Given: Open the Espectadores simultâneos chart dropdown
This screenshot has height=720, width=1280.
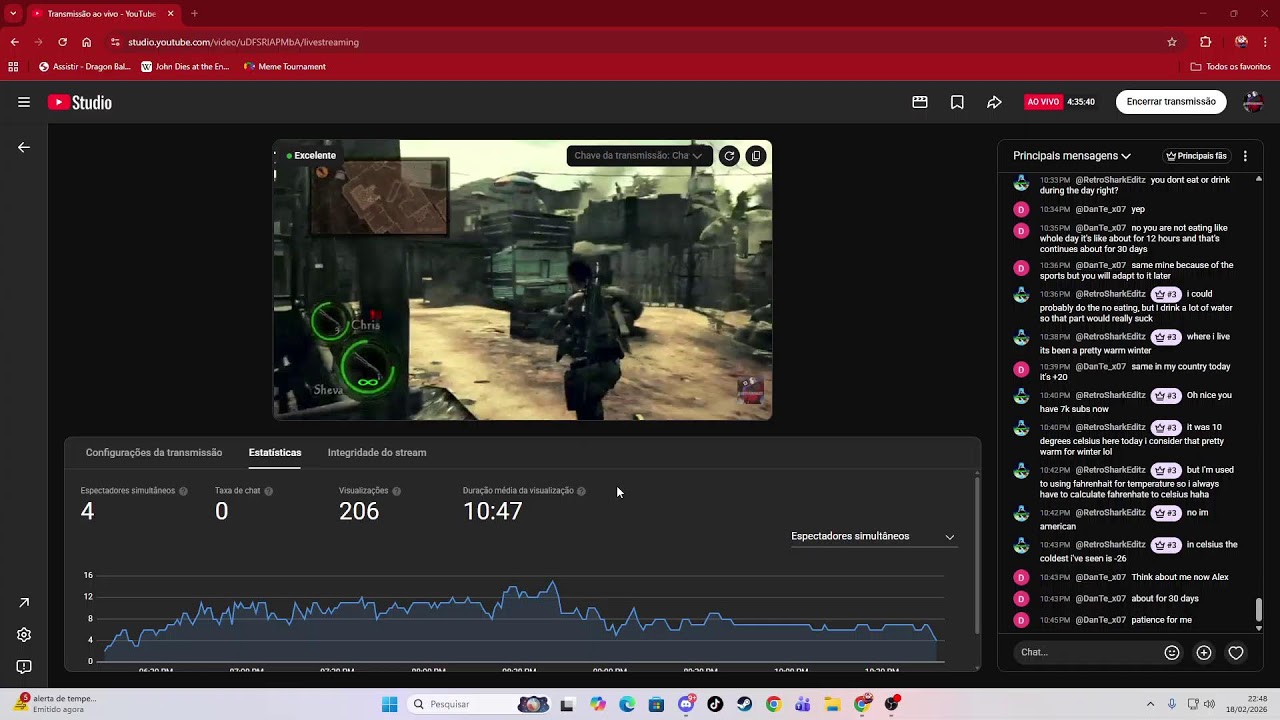Looking at the screenshot, I should coord(872,536).
